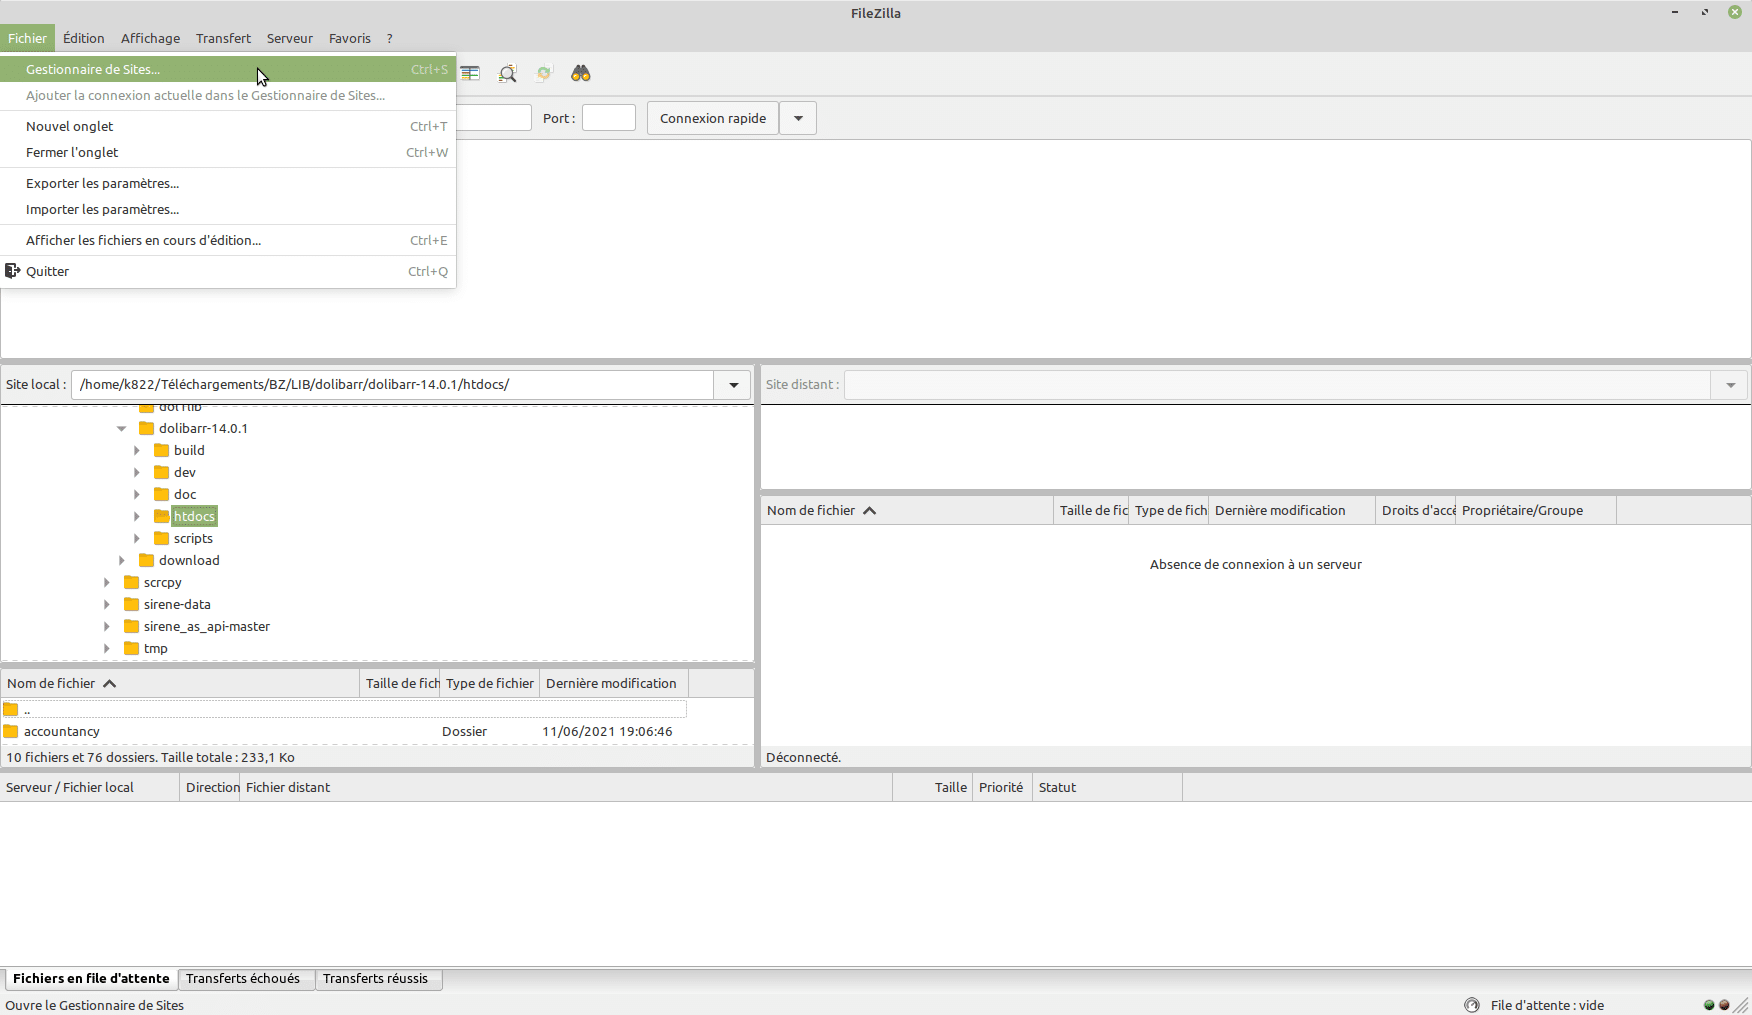This screenshot has height=1015, width=1752.
Task: Click the htdocs folder icon
Action: tap(161, 516)
